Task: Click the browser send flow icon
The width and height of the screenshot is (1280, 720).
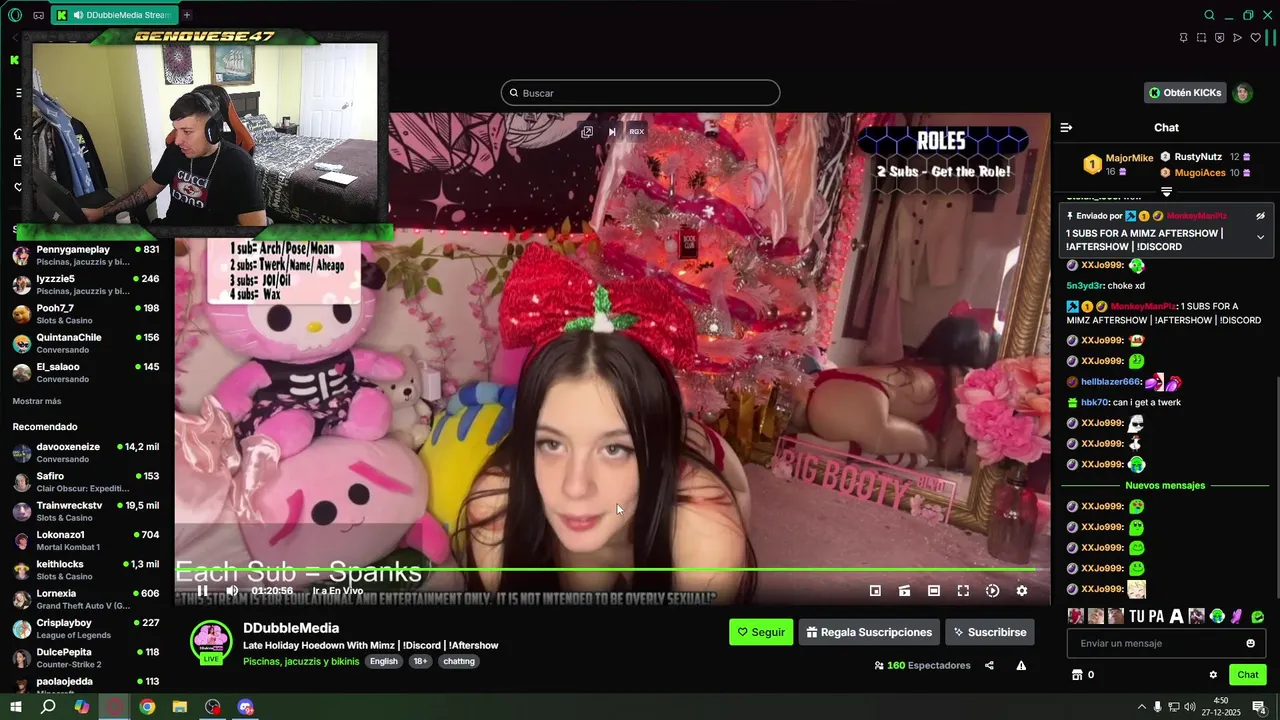Action: [x=1237, y=38]
